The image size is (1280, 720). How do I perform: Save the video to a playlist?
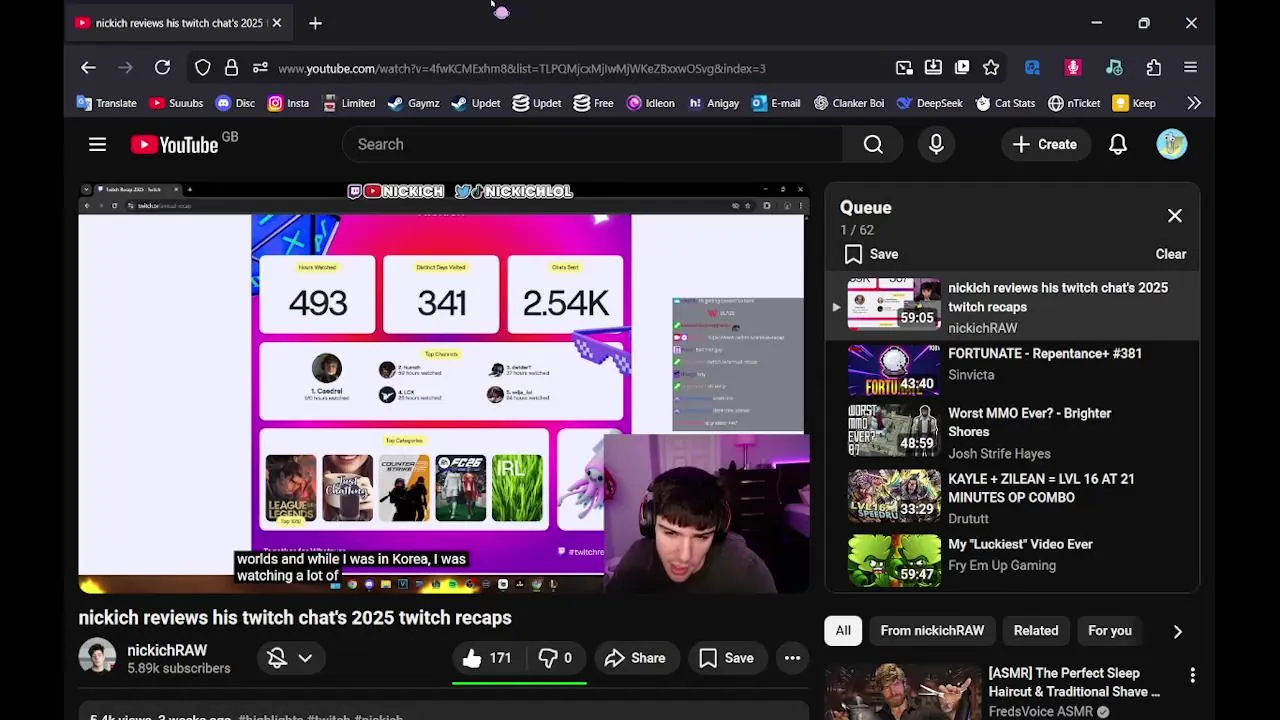coord(726,658)
